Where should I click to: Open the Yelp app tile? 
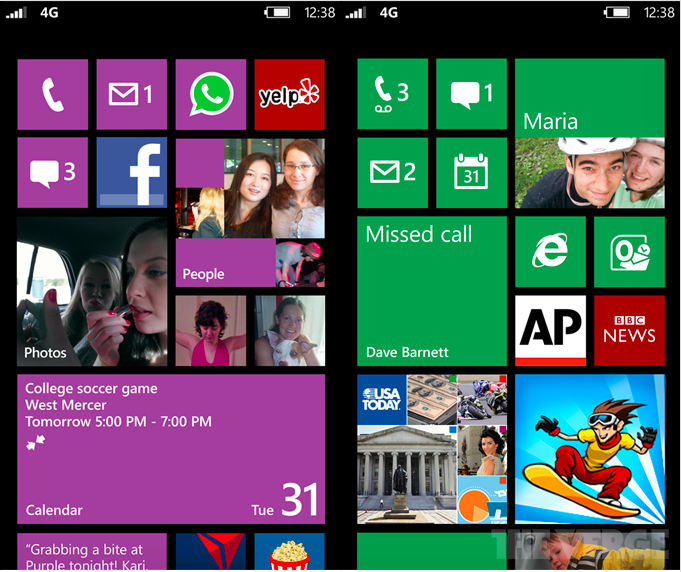click(x=289, y=95)
